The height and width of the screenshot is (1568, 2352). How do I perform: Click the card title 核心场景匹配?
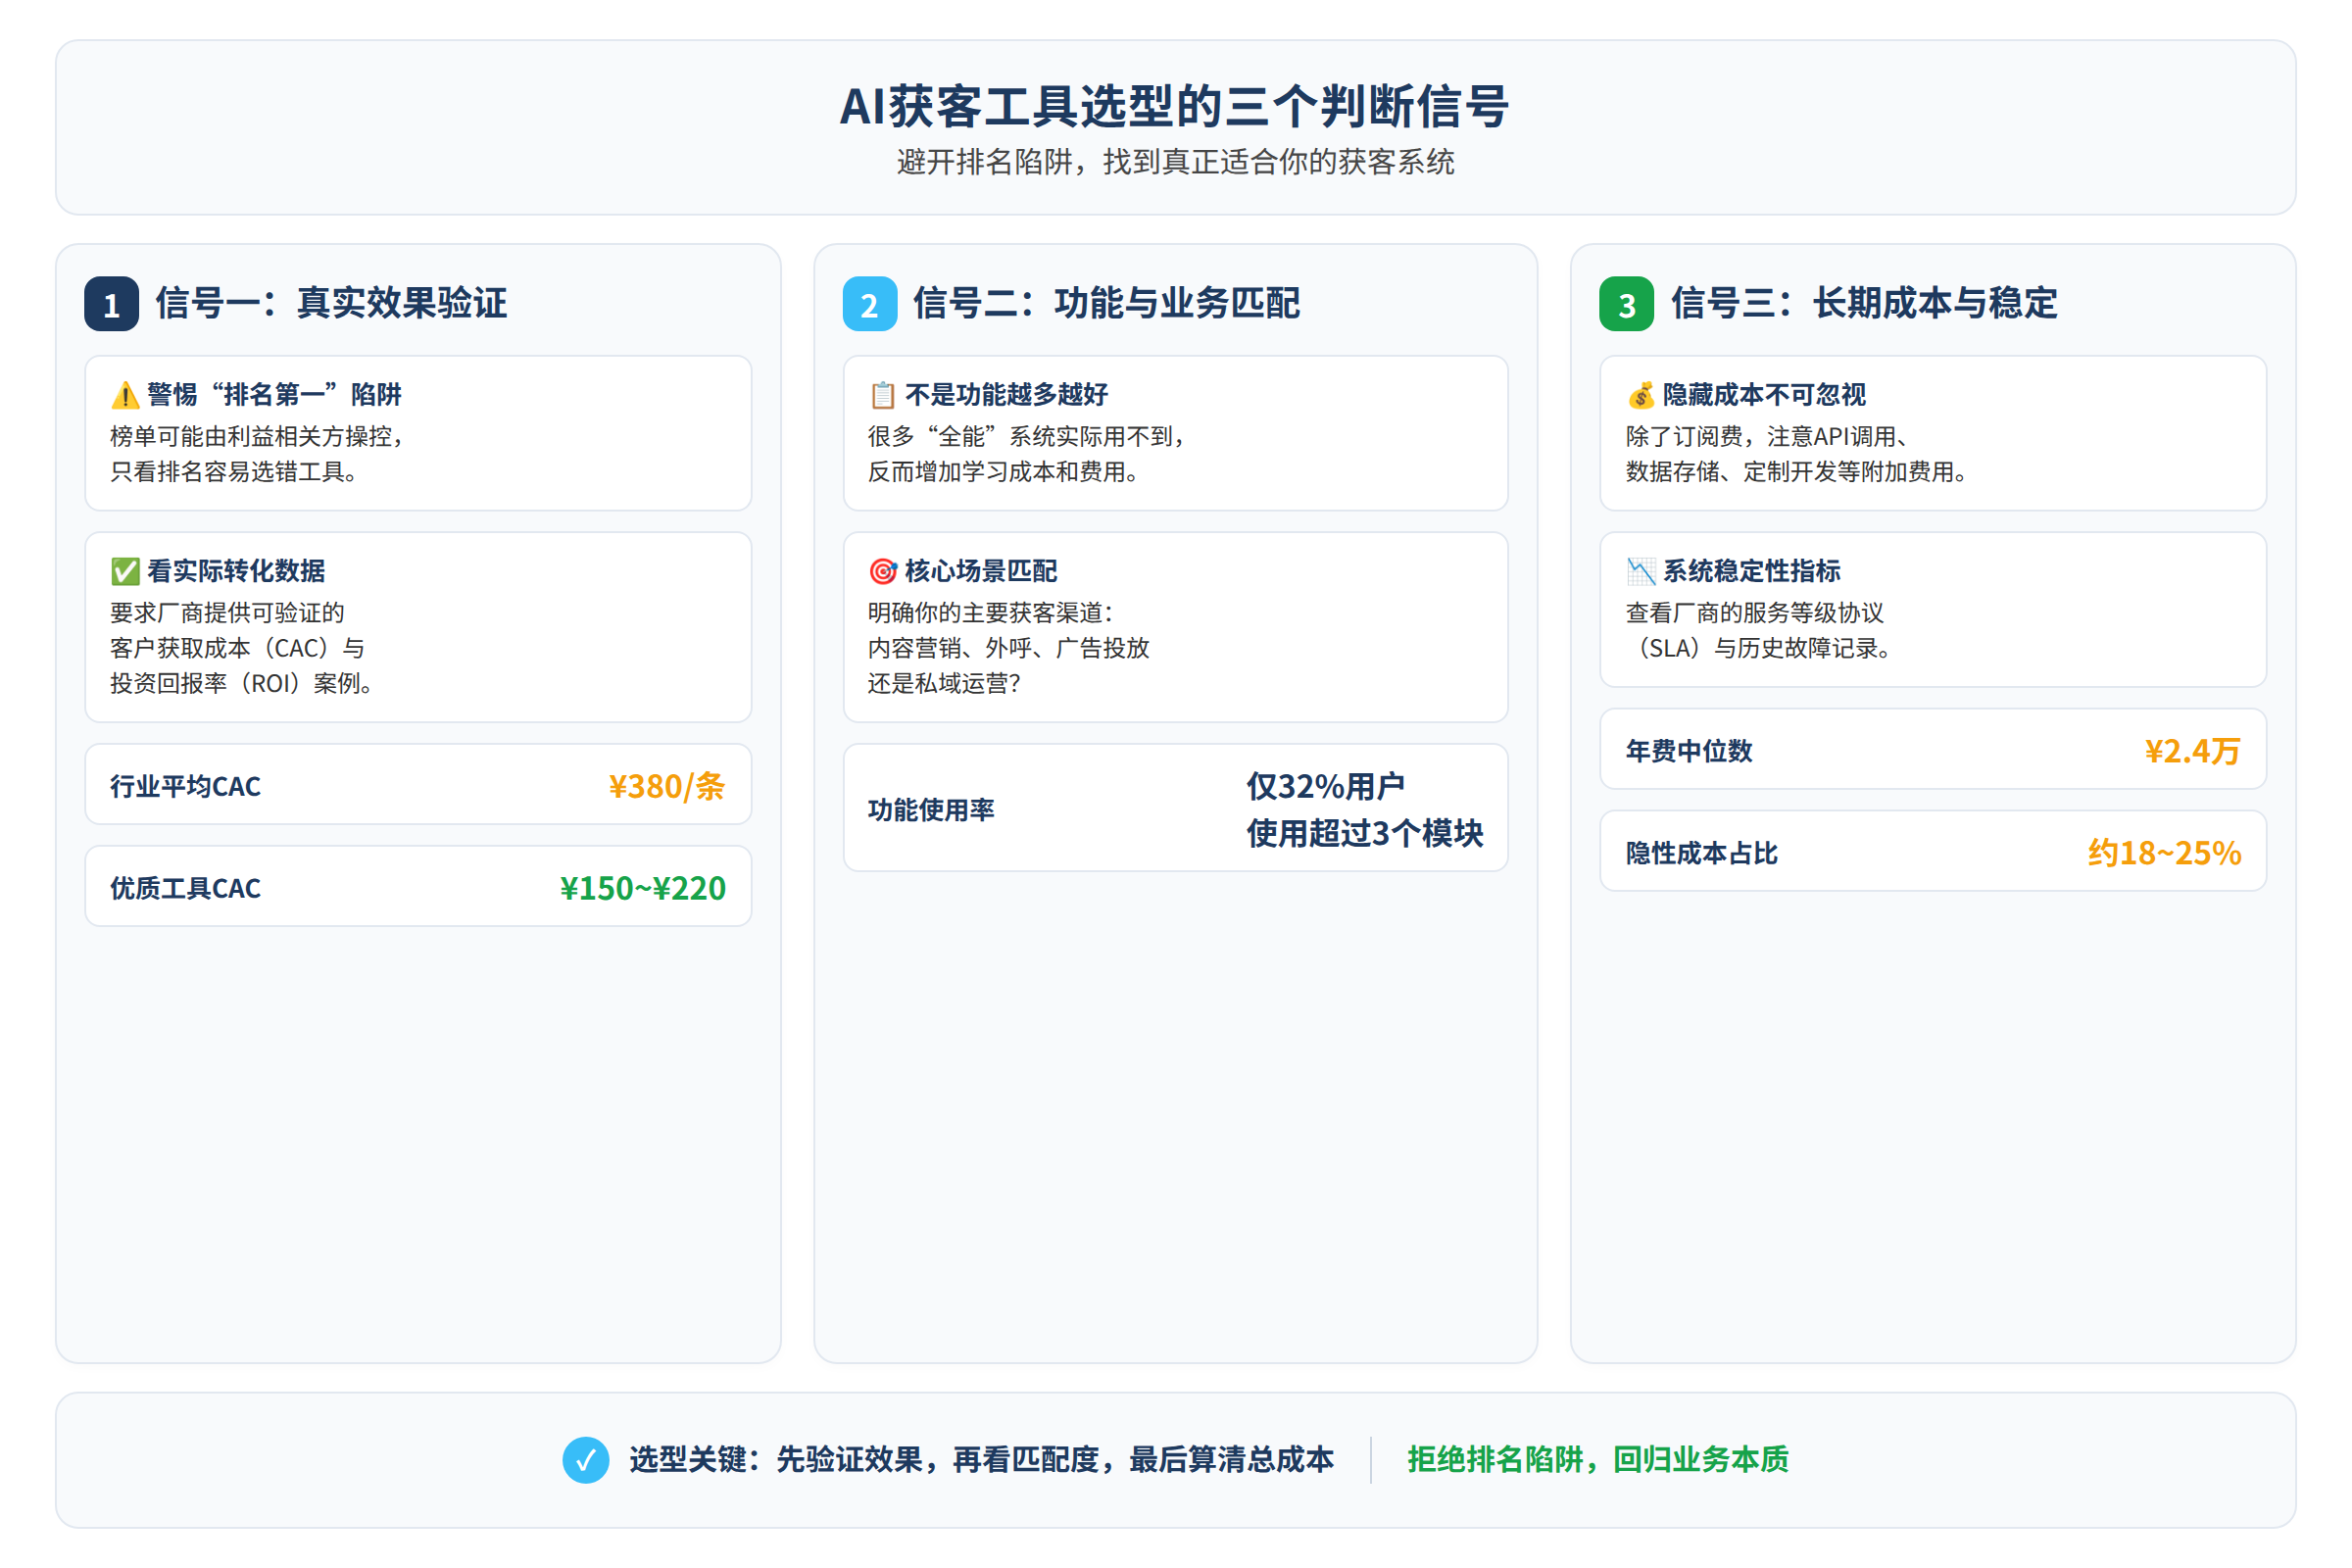click(981, 571)
